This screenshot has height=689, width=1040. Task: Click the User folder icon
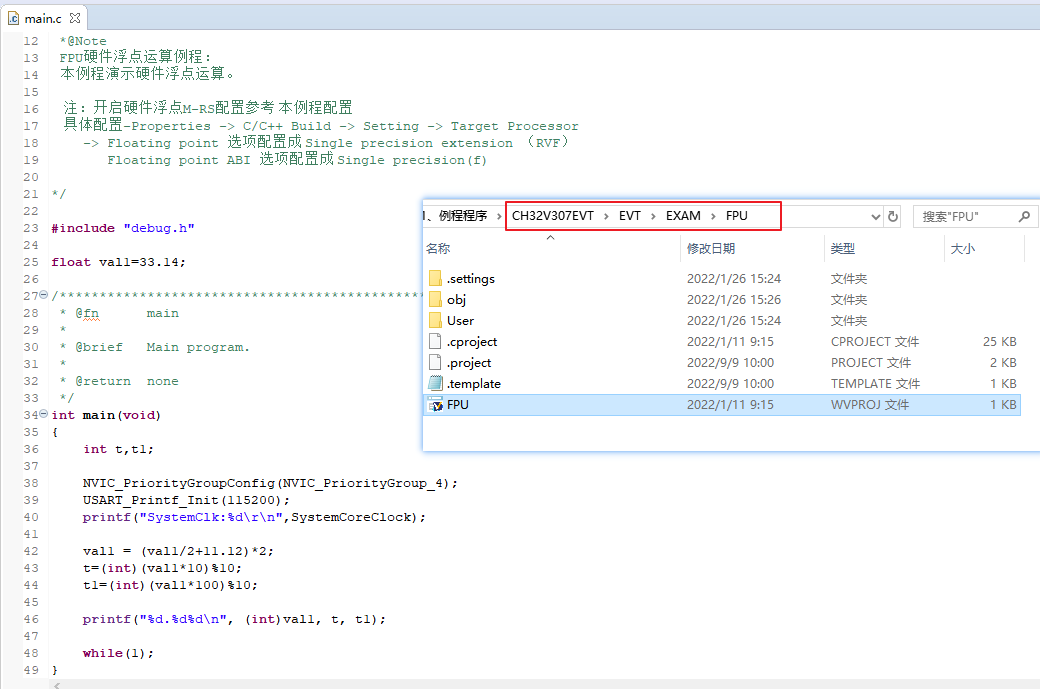click(x=435, y=321)
